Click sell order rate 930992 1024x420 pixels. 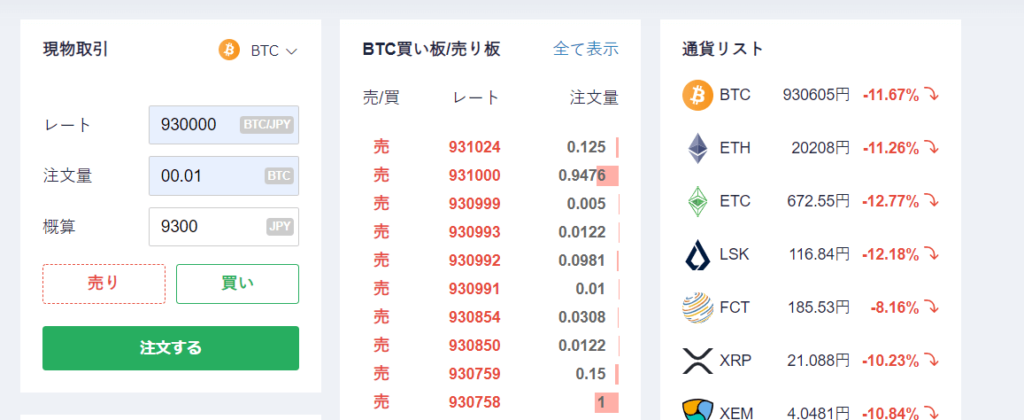click(x=475, y=261)
